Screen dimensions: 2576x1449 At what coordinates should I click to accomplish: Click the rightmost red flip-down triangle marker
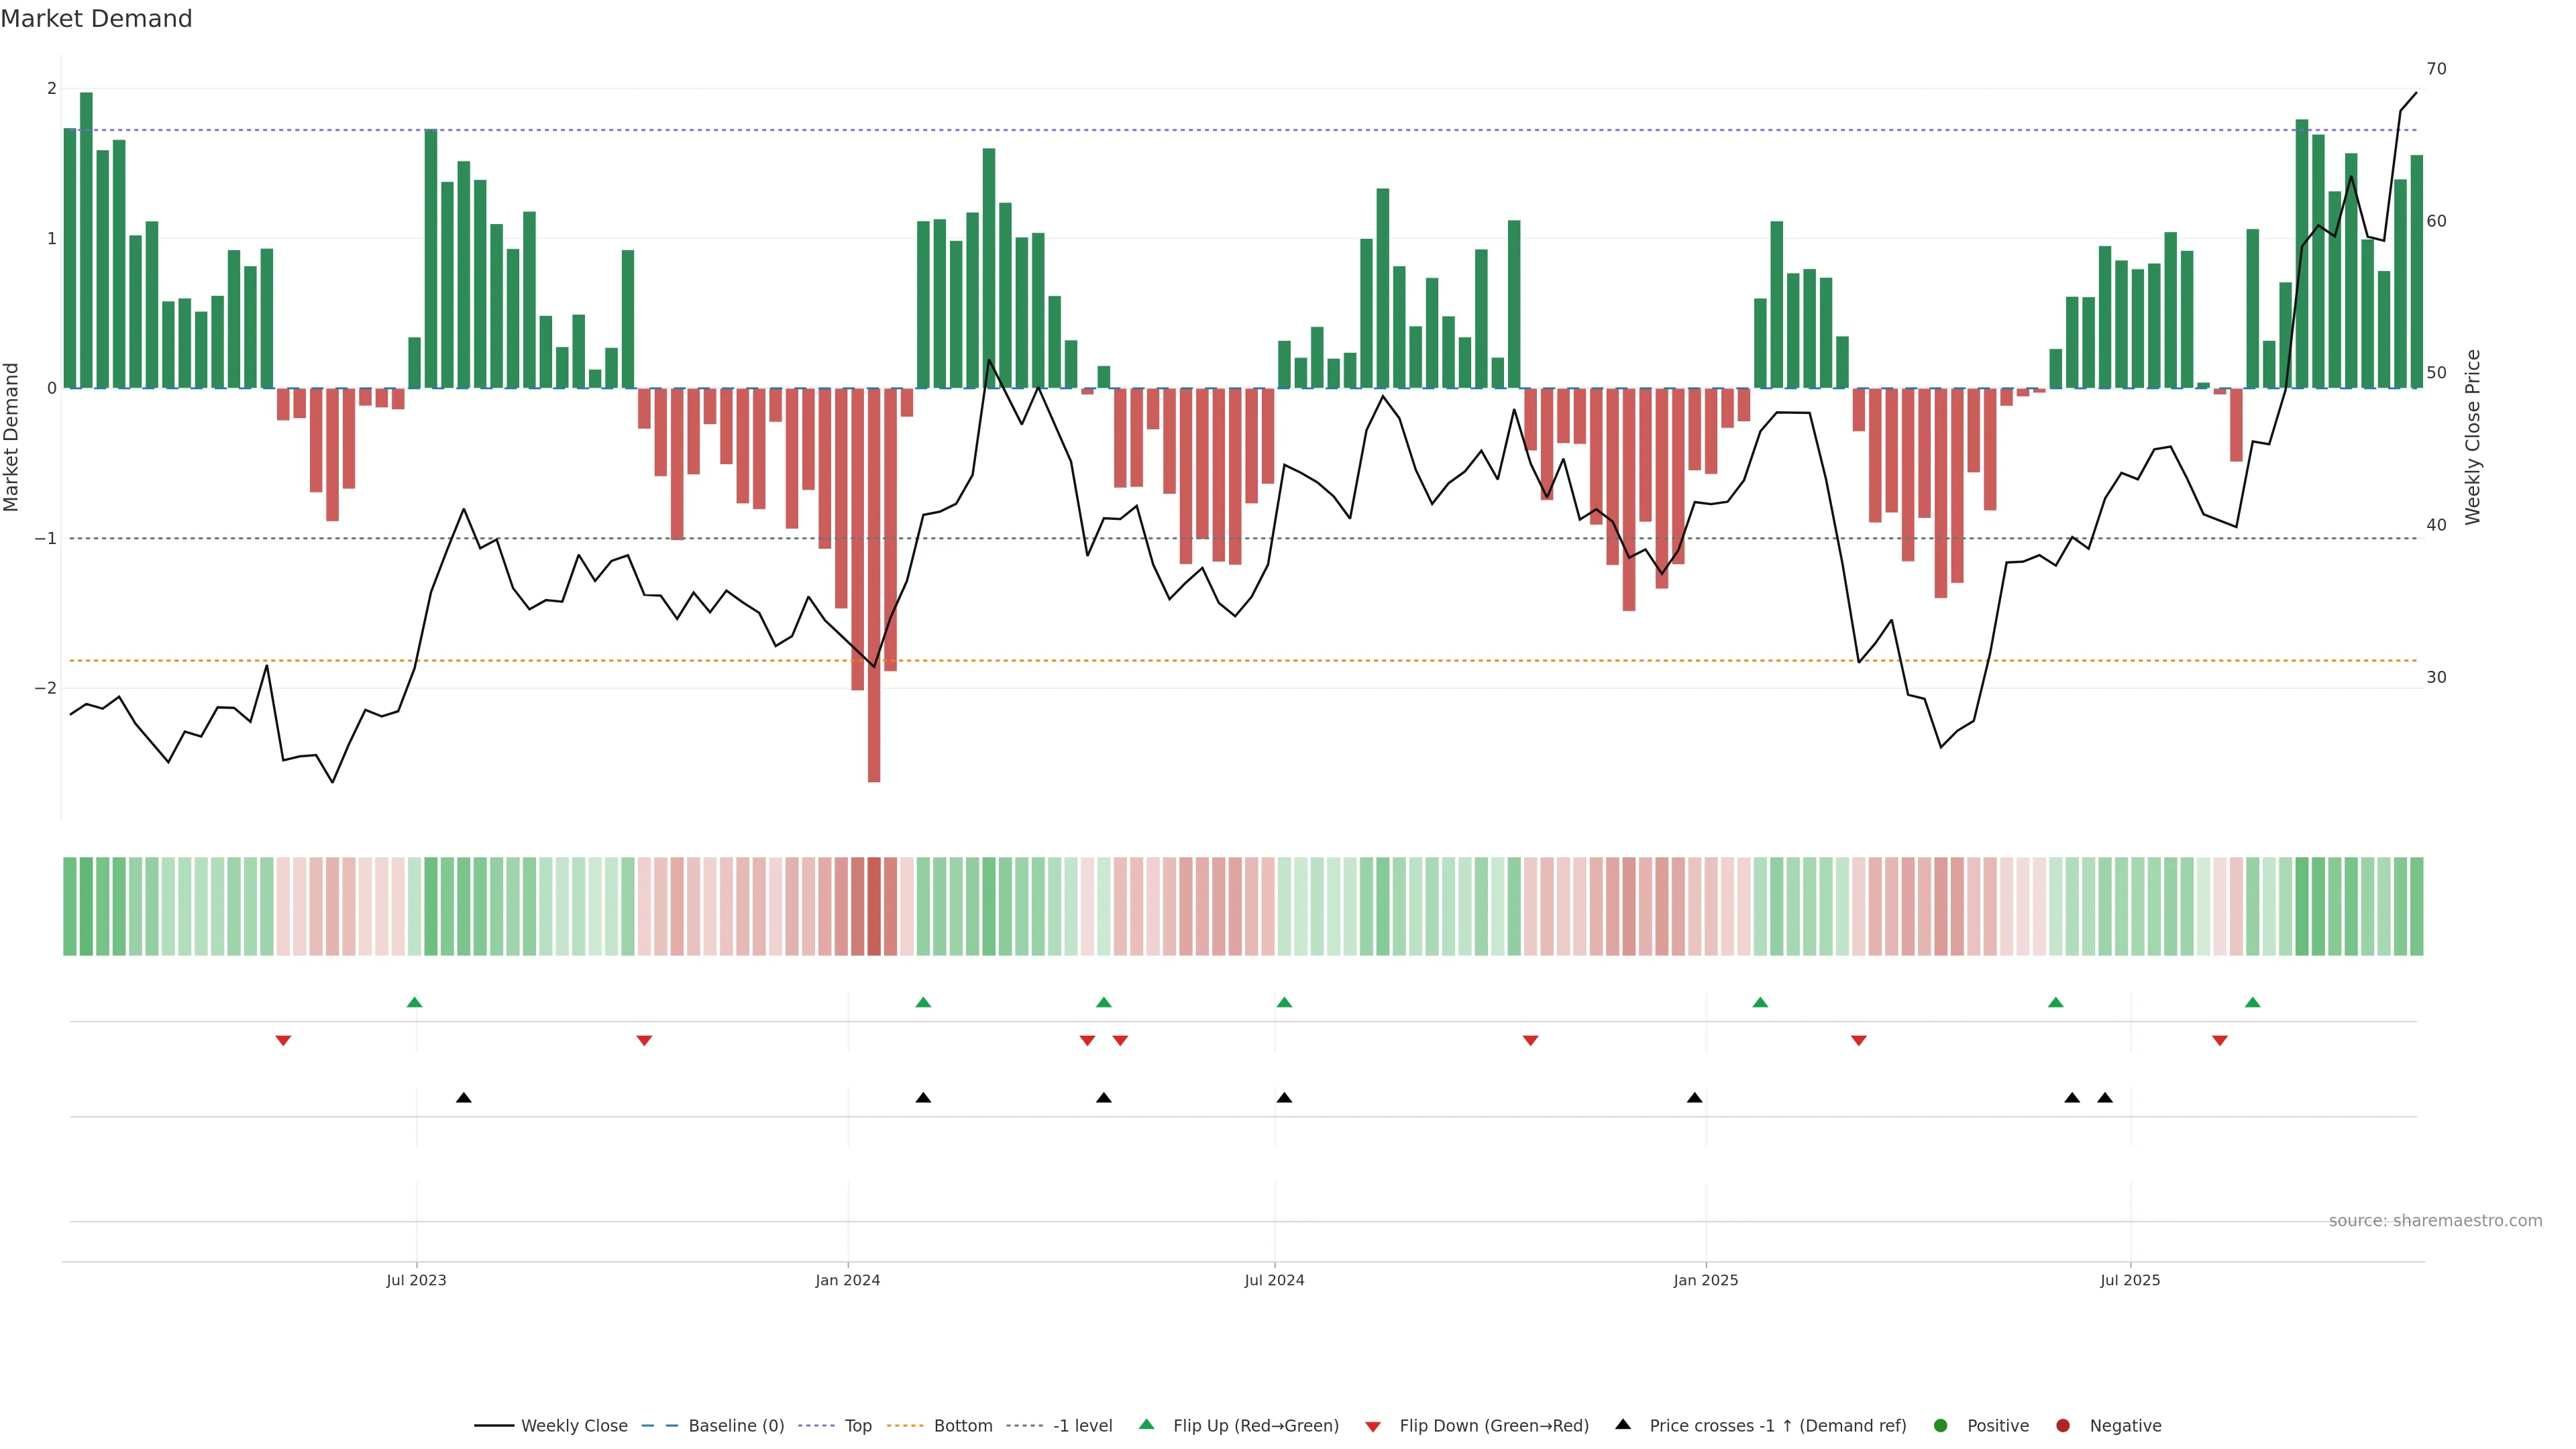[2220, 1041]
